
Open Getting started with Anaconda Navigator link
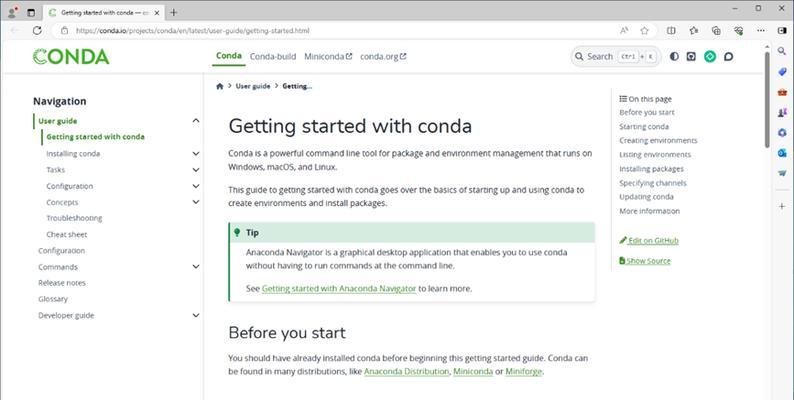coord(339,289)
